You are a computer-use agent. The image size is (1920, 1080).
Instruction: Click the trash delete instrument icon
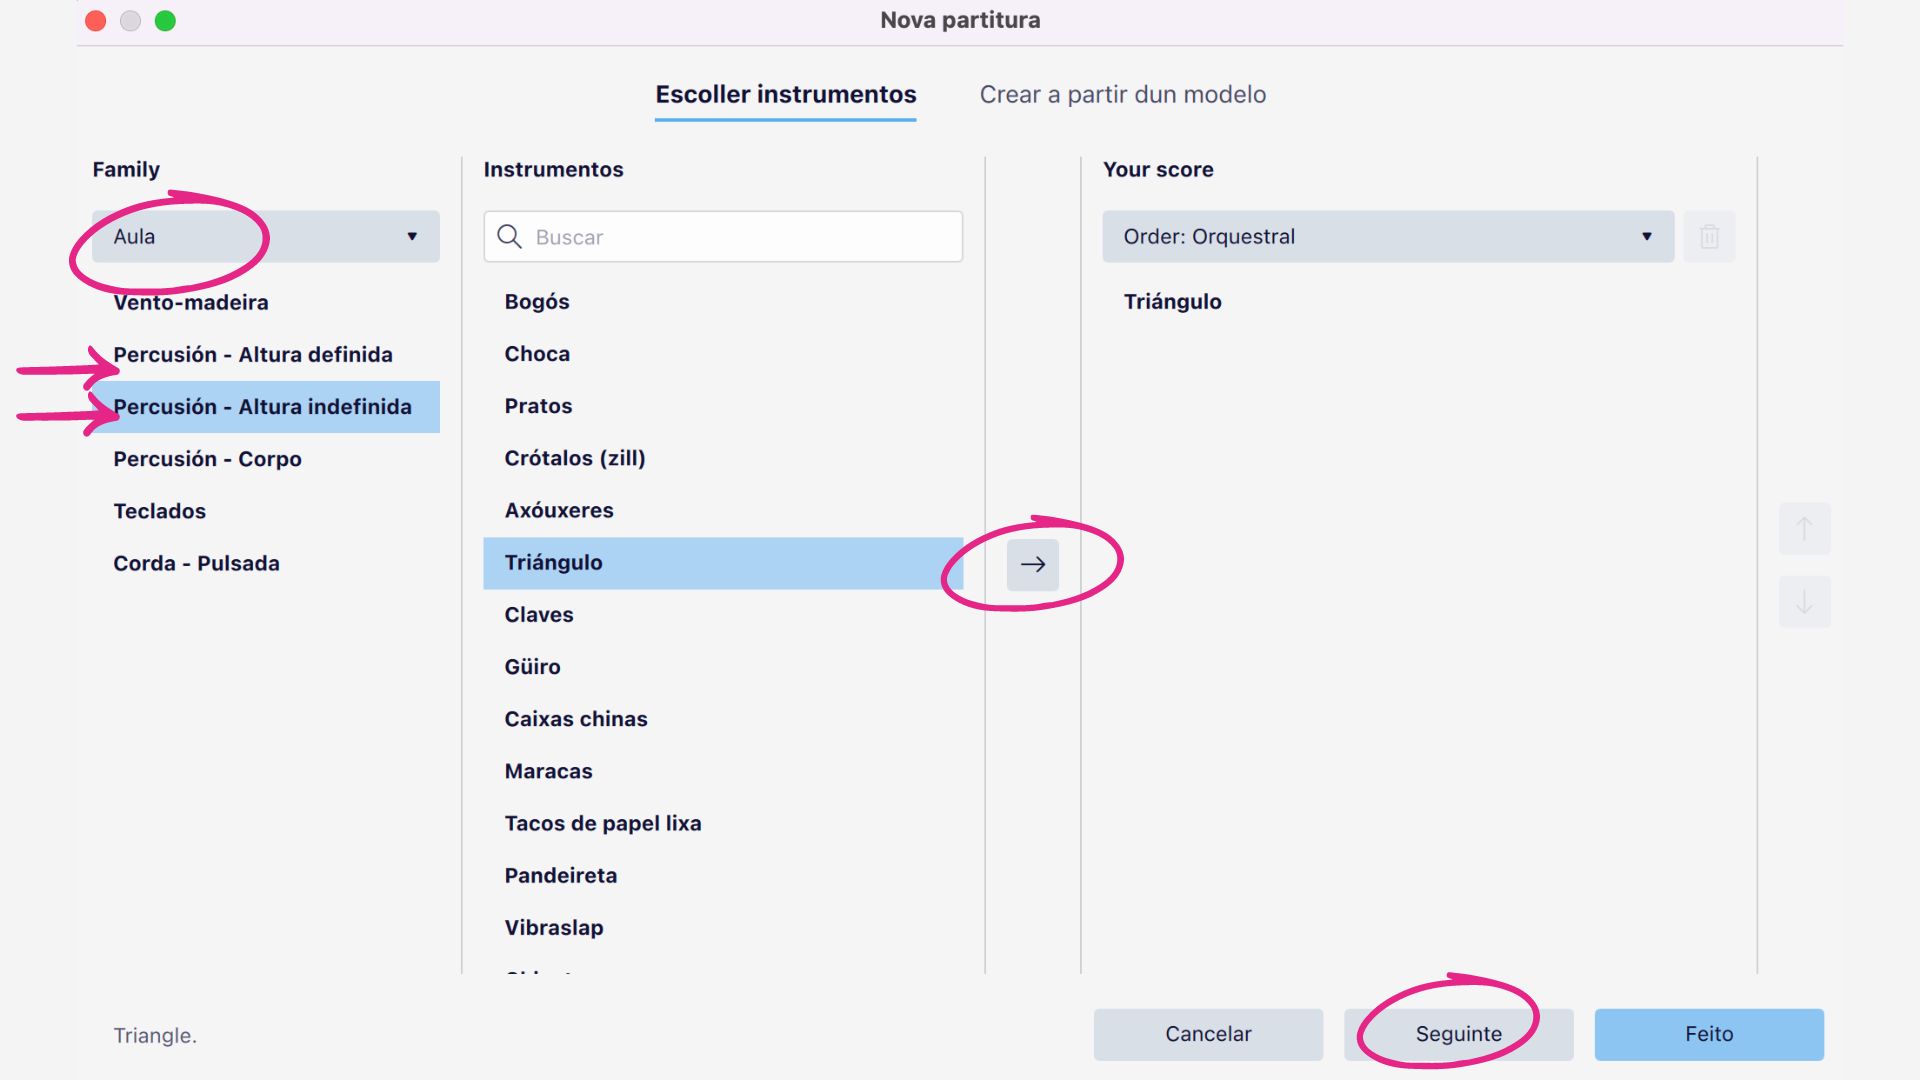point(1709,237)
